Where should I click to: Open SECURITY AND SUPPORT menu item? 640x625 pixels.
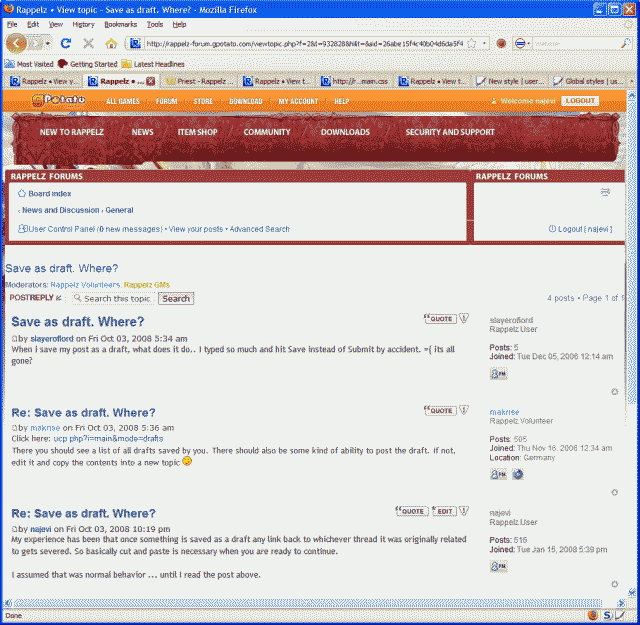click(x=450, y=132)
